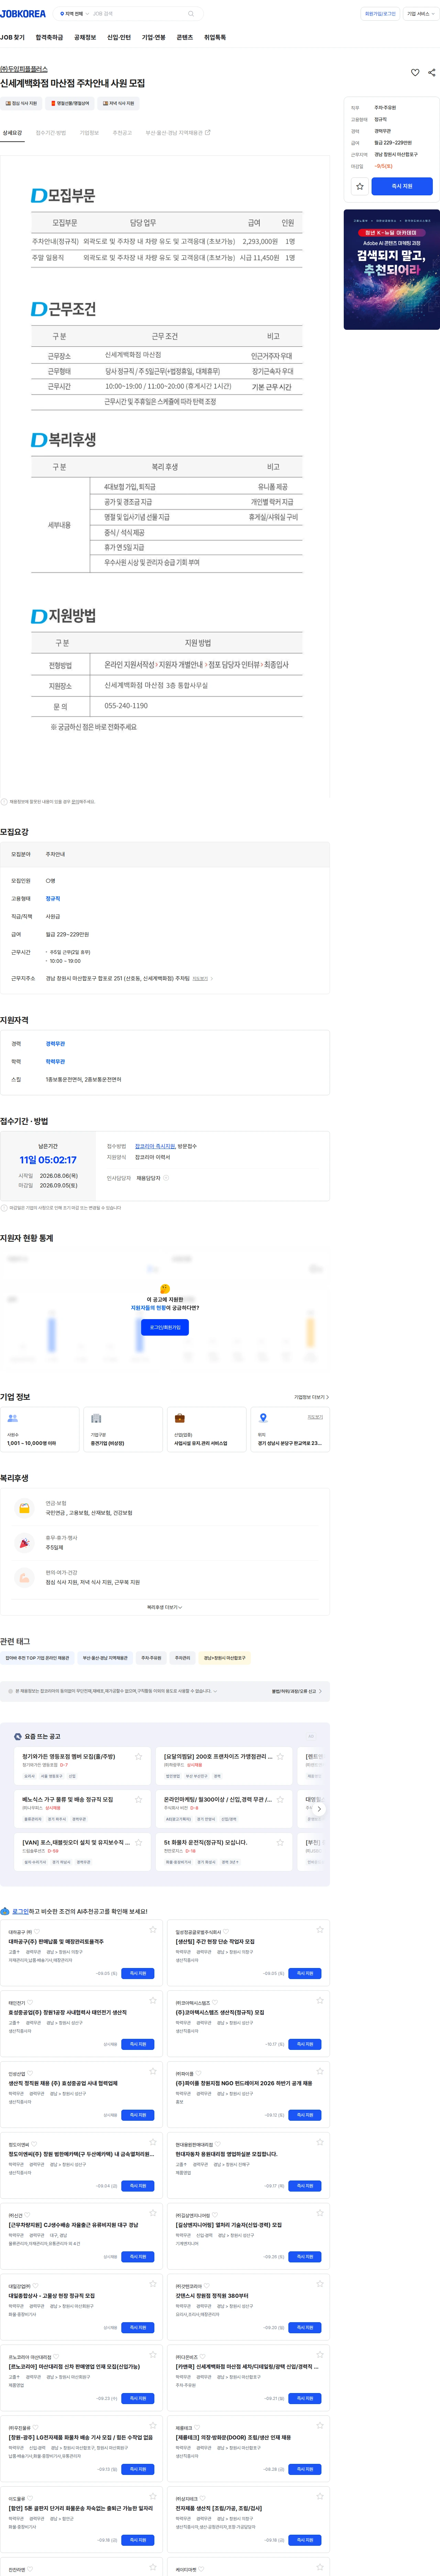Save job with the heart icon
Image resolution: width=440 pixels, height=2576 pixels.
pos(415,72)
